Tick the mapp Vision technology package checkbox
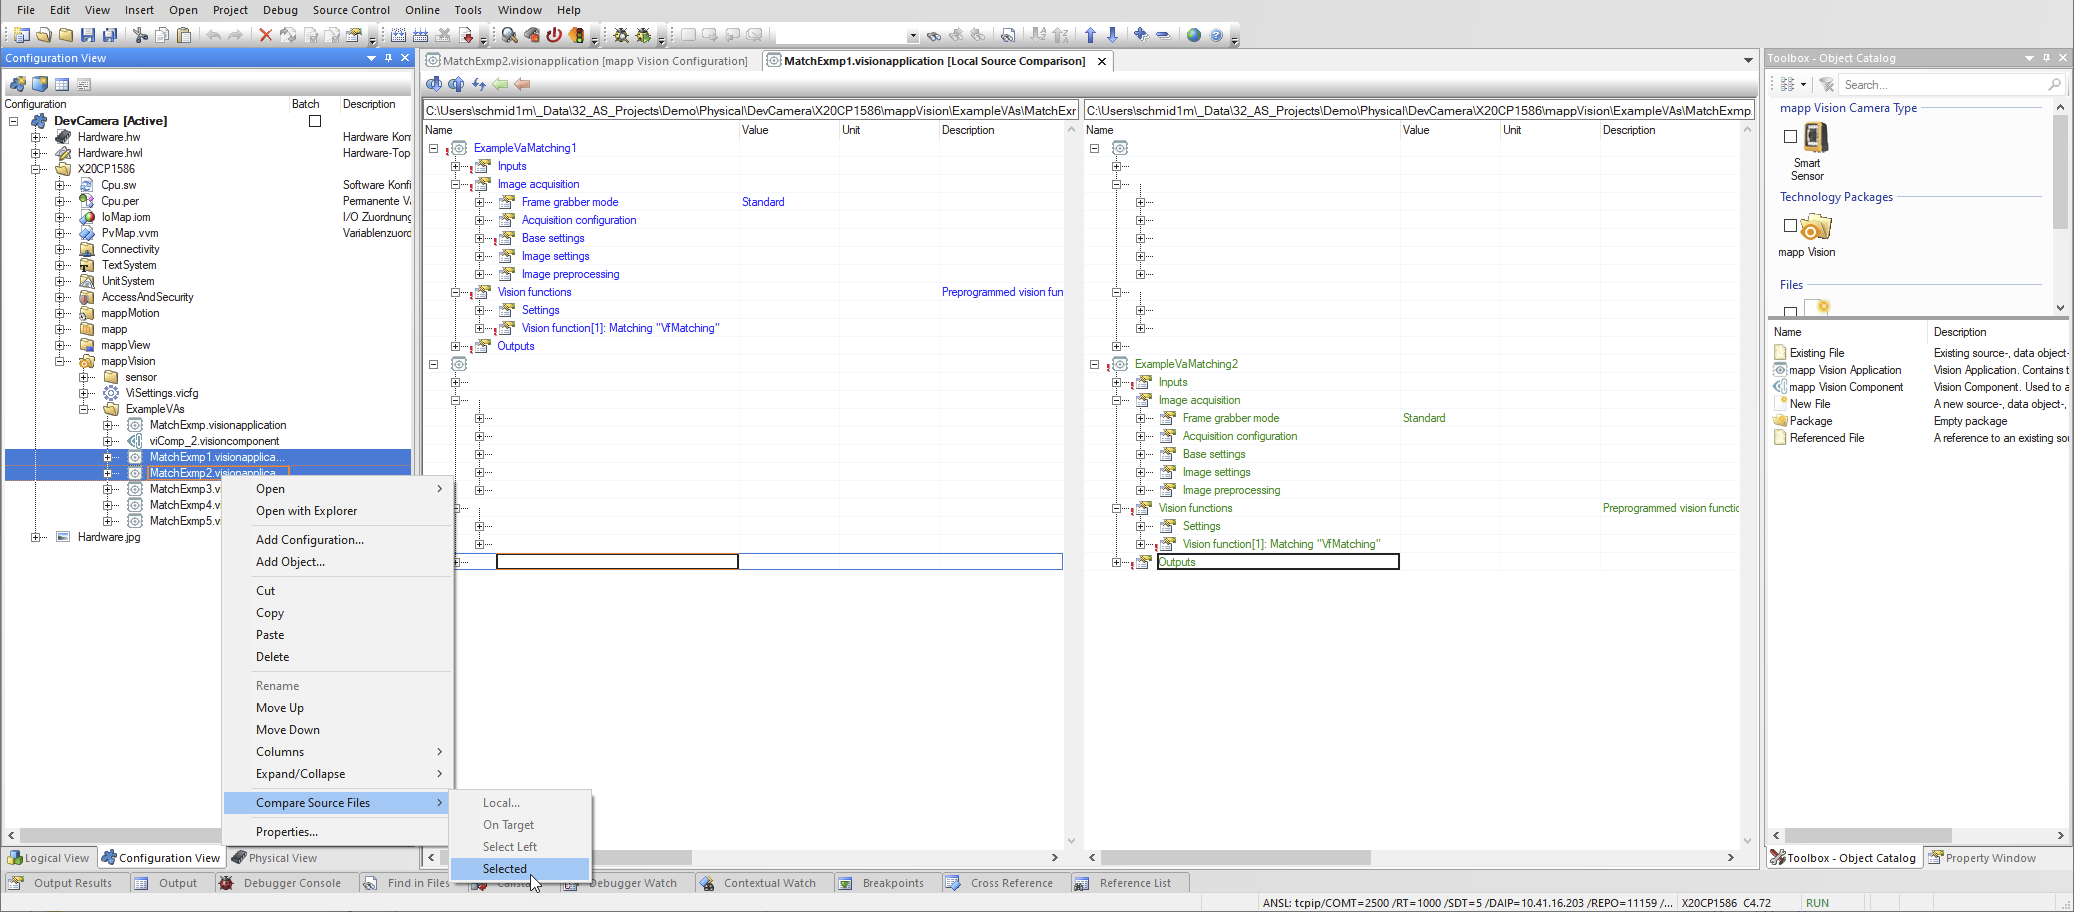The image size is (2074, 912). (1790, 226)
